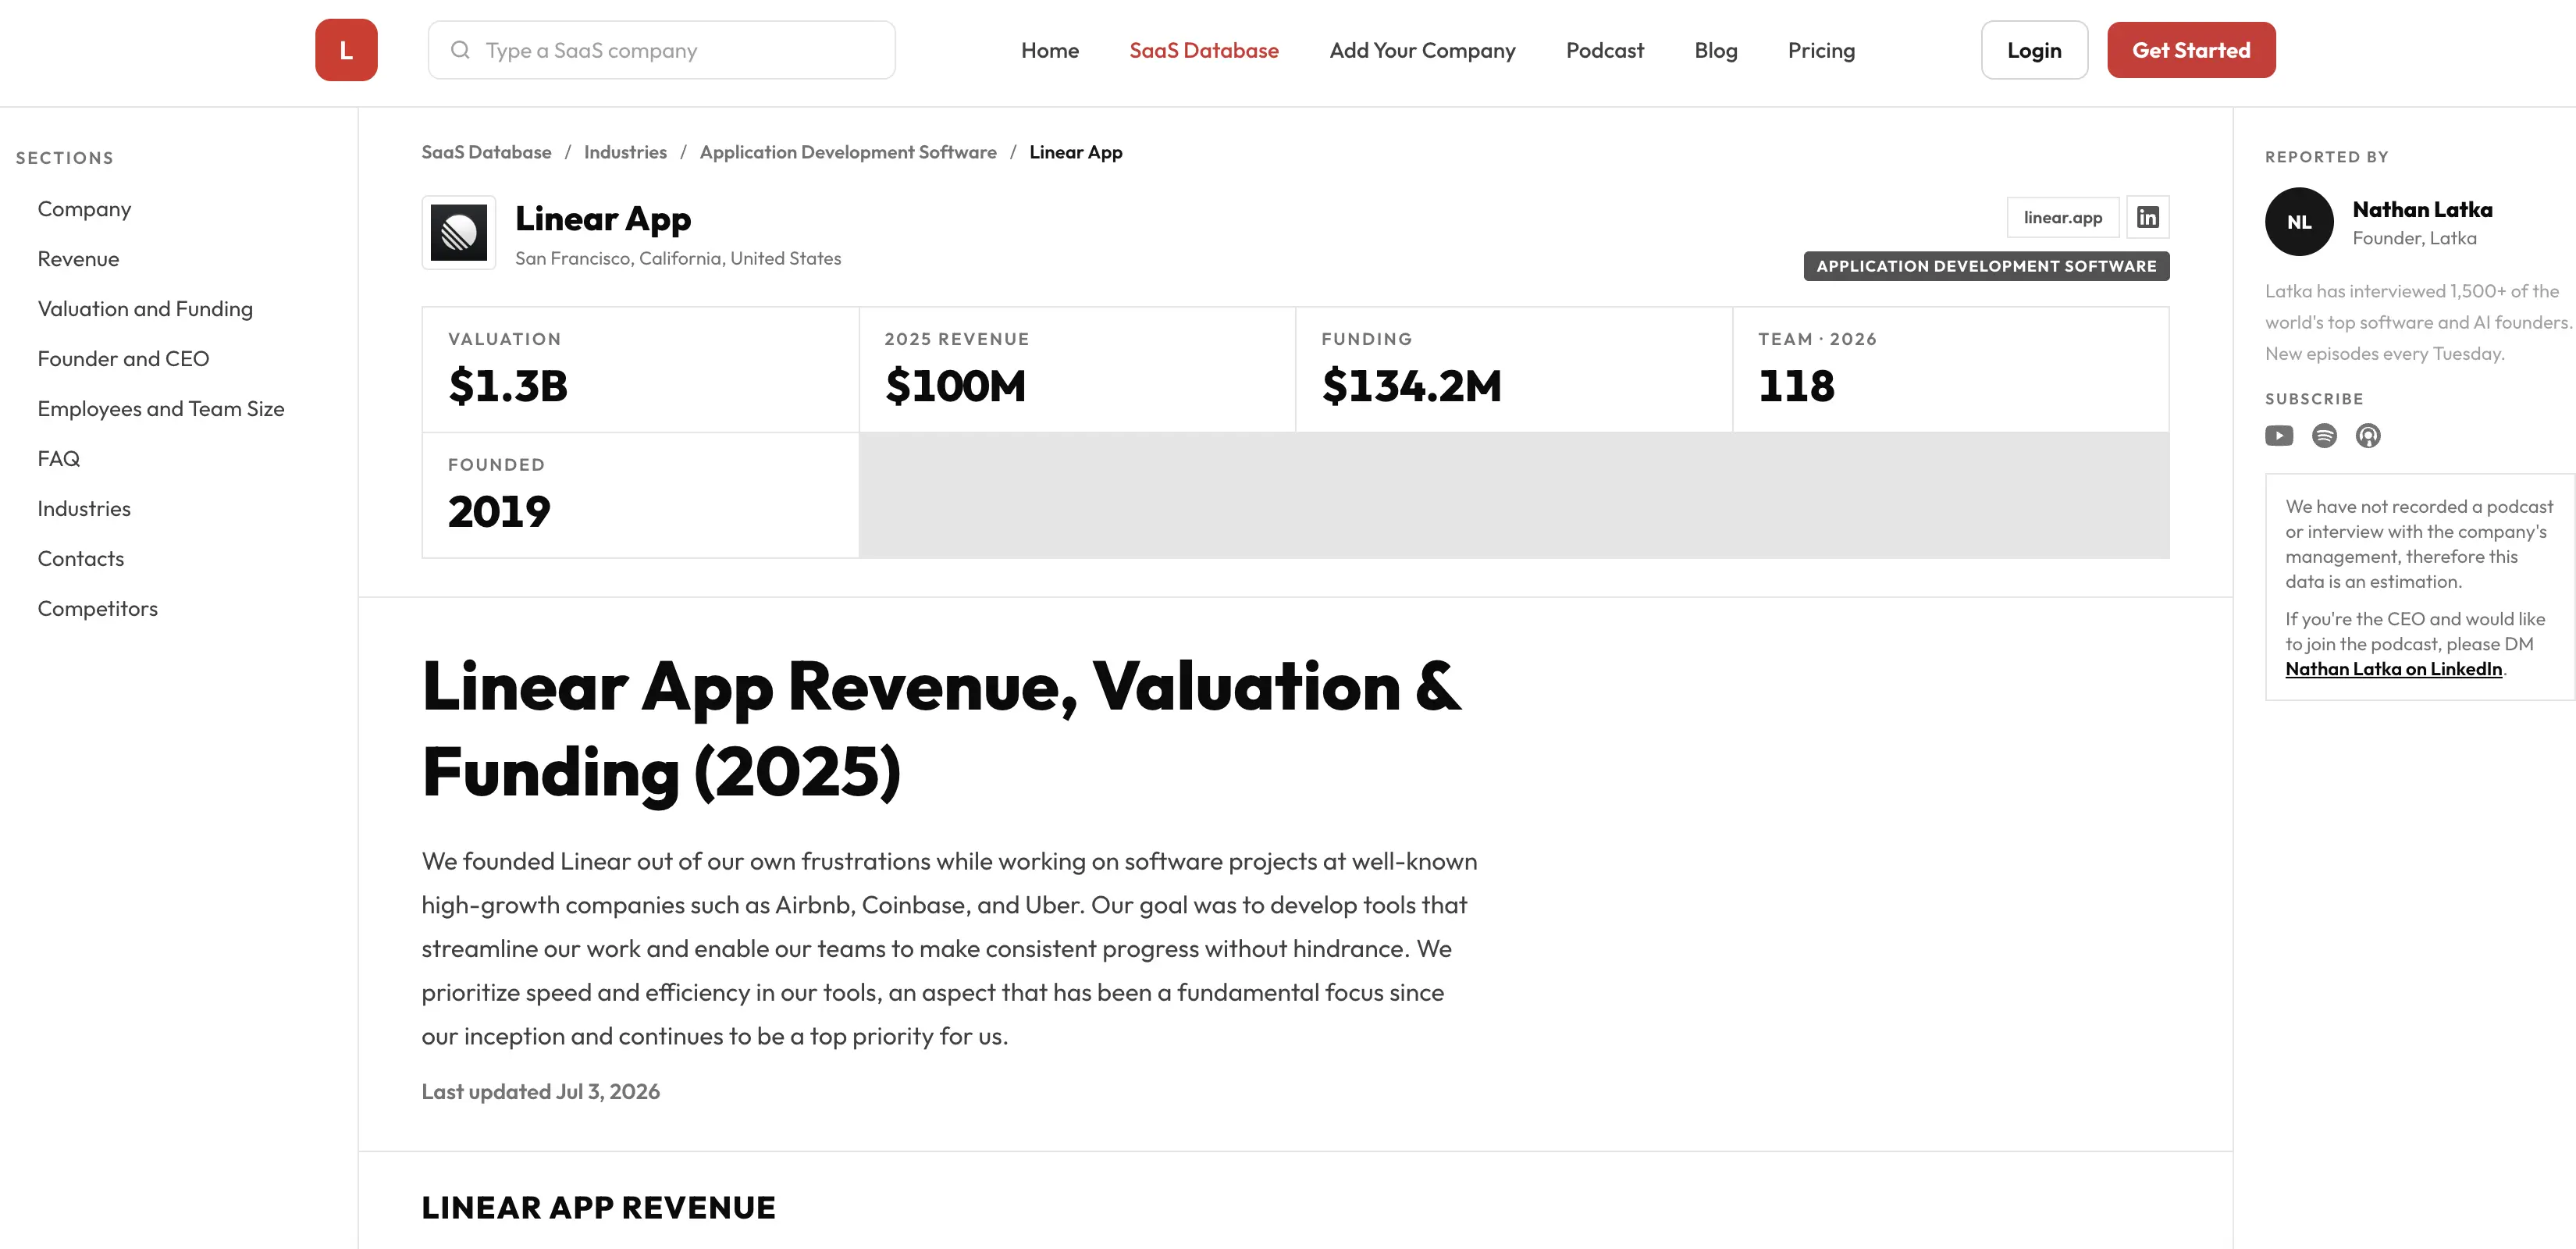Click the Application Development Software tag
The image size is (2576, 1249).
[1986, 266]
